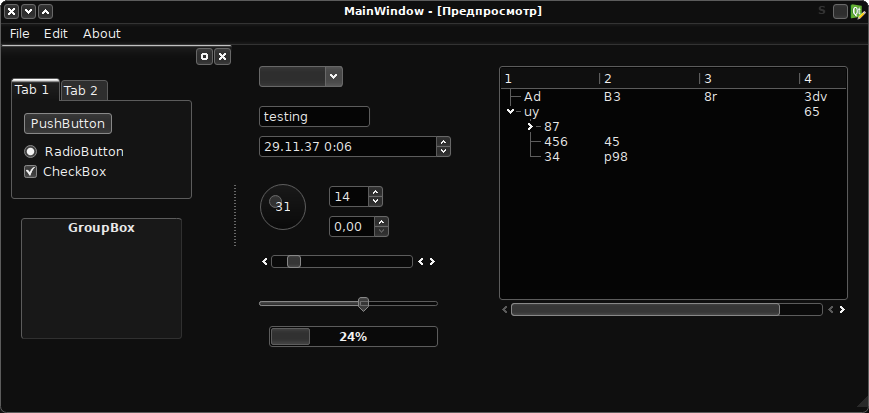Click the tree view scrollbar's right arrow
The width and height of the screenshot is (869, 413).
842,309
